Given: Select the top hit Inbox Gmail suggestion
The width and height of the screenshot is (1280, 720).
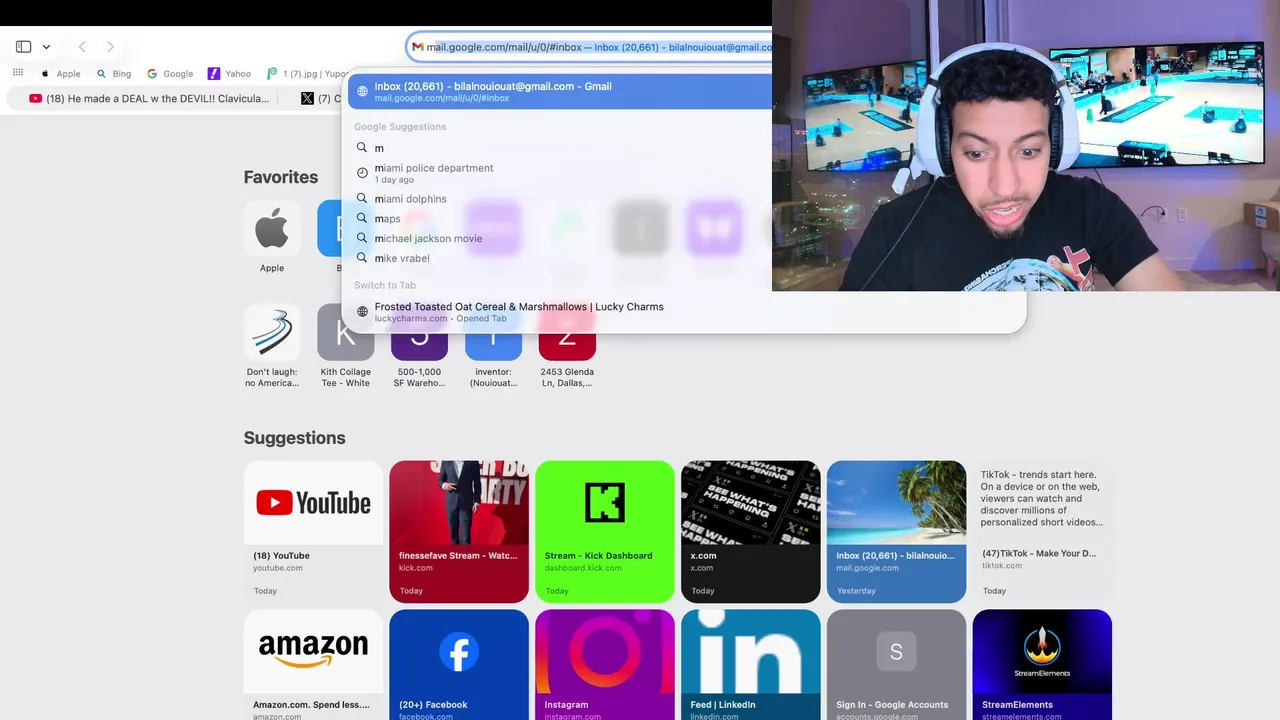Looking at the screenshot, I should point(560,91).
